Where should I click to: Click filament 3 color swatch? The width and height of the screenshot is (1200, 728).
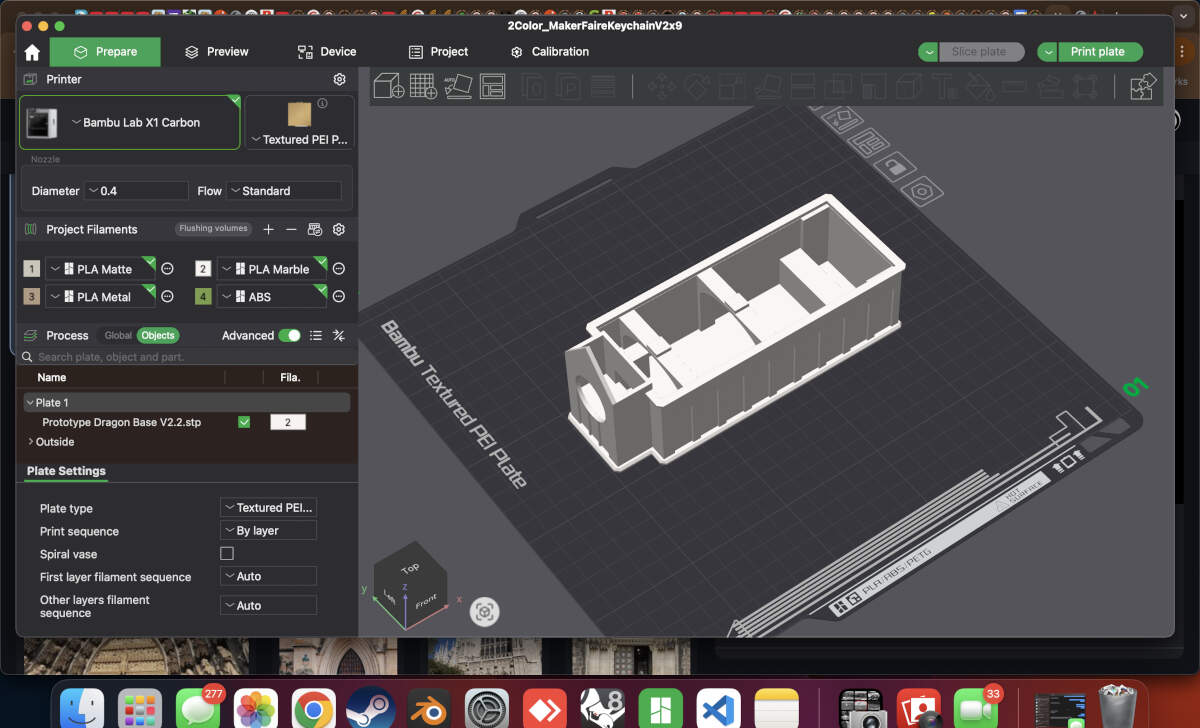(x=32, y=297)
